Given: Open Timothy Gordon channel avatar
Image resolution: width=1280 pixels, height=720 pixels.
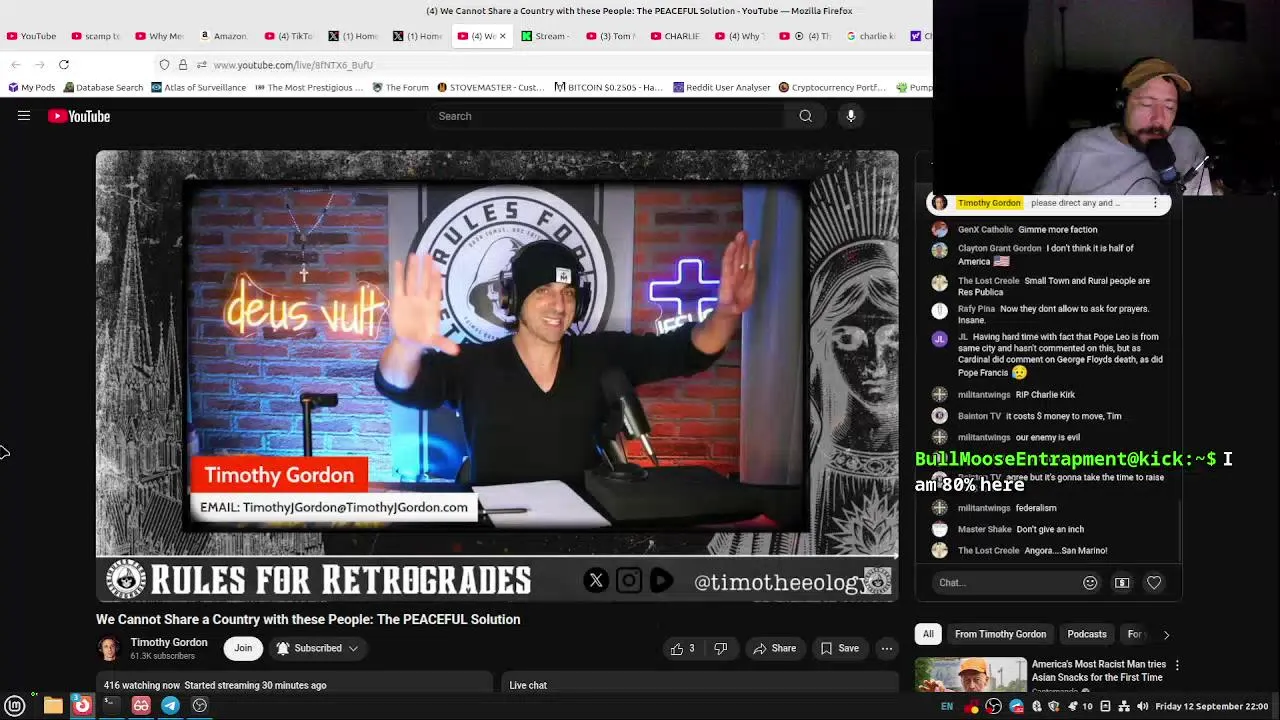Looking at the screenshot, I should pos(109,649).
